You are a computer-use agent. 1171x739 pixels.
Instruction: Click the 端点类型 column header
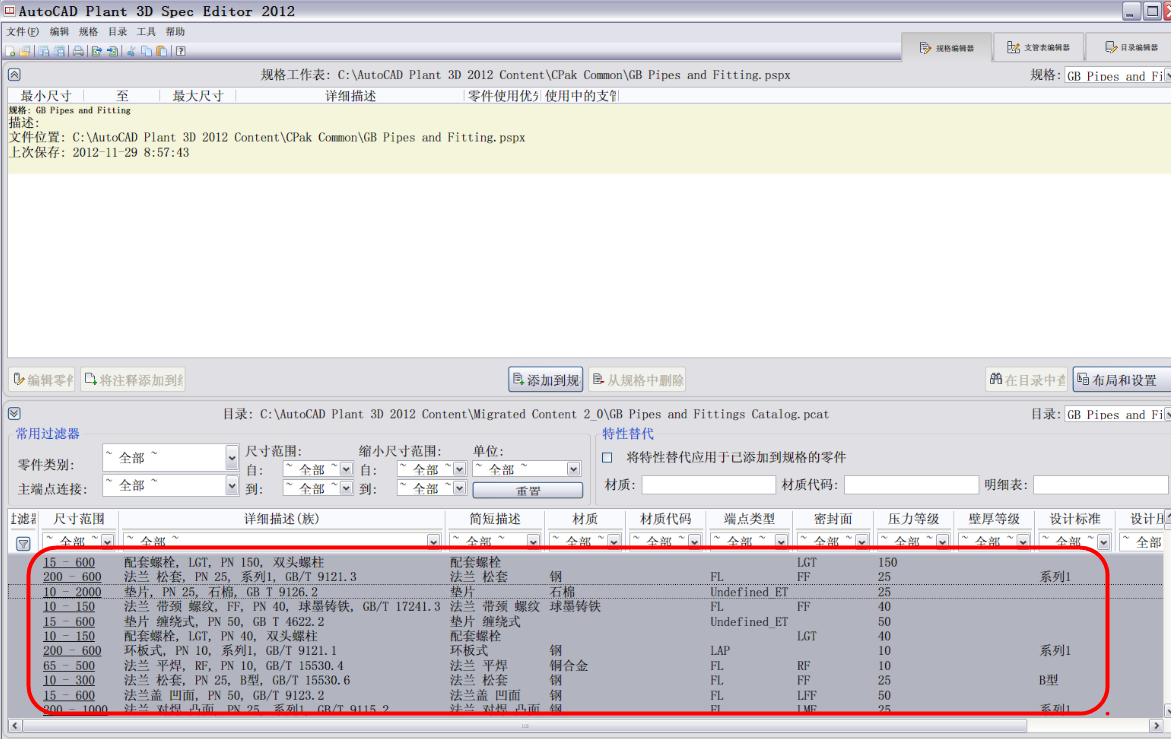point(749,519)
